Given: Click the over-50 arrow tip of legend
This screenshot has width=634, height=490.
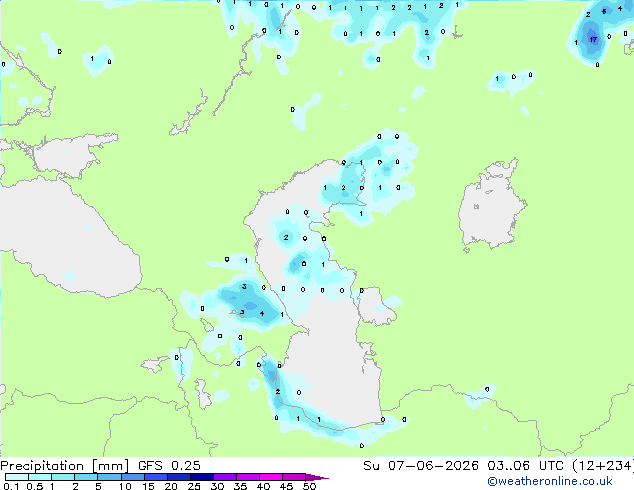Looking at the screenshot, I should pyautogui.click(x=317, y=477).
